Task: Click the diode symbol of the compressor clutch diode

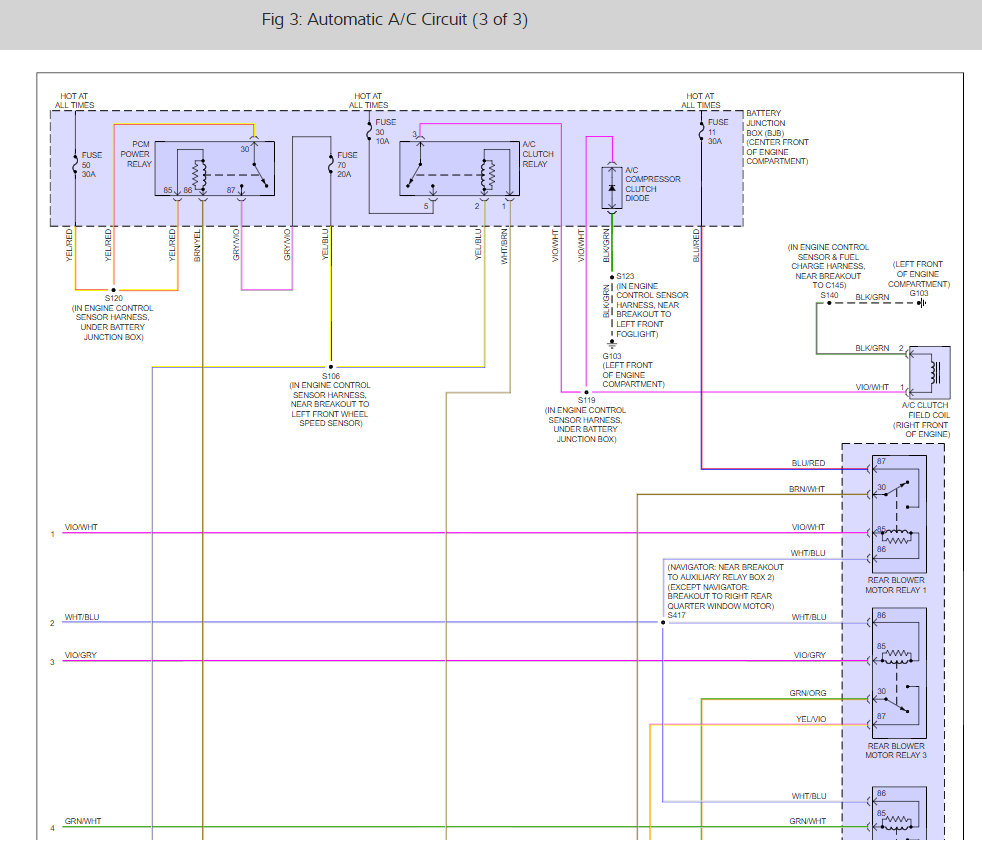Action: coord(612,188)
